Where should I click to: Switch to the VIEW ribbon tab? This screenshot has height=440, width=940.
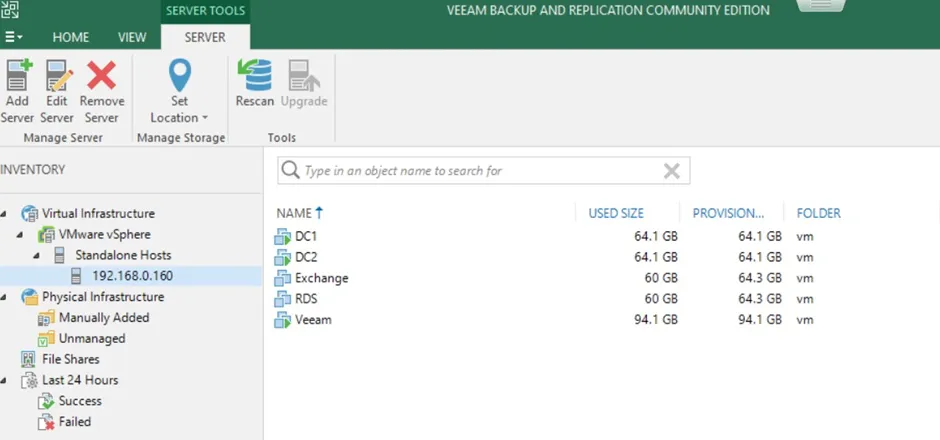(132, 37)
